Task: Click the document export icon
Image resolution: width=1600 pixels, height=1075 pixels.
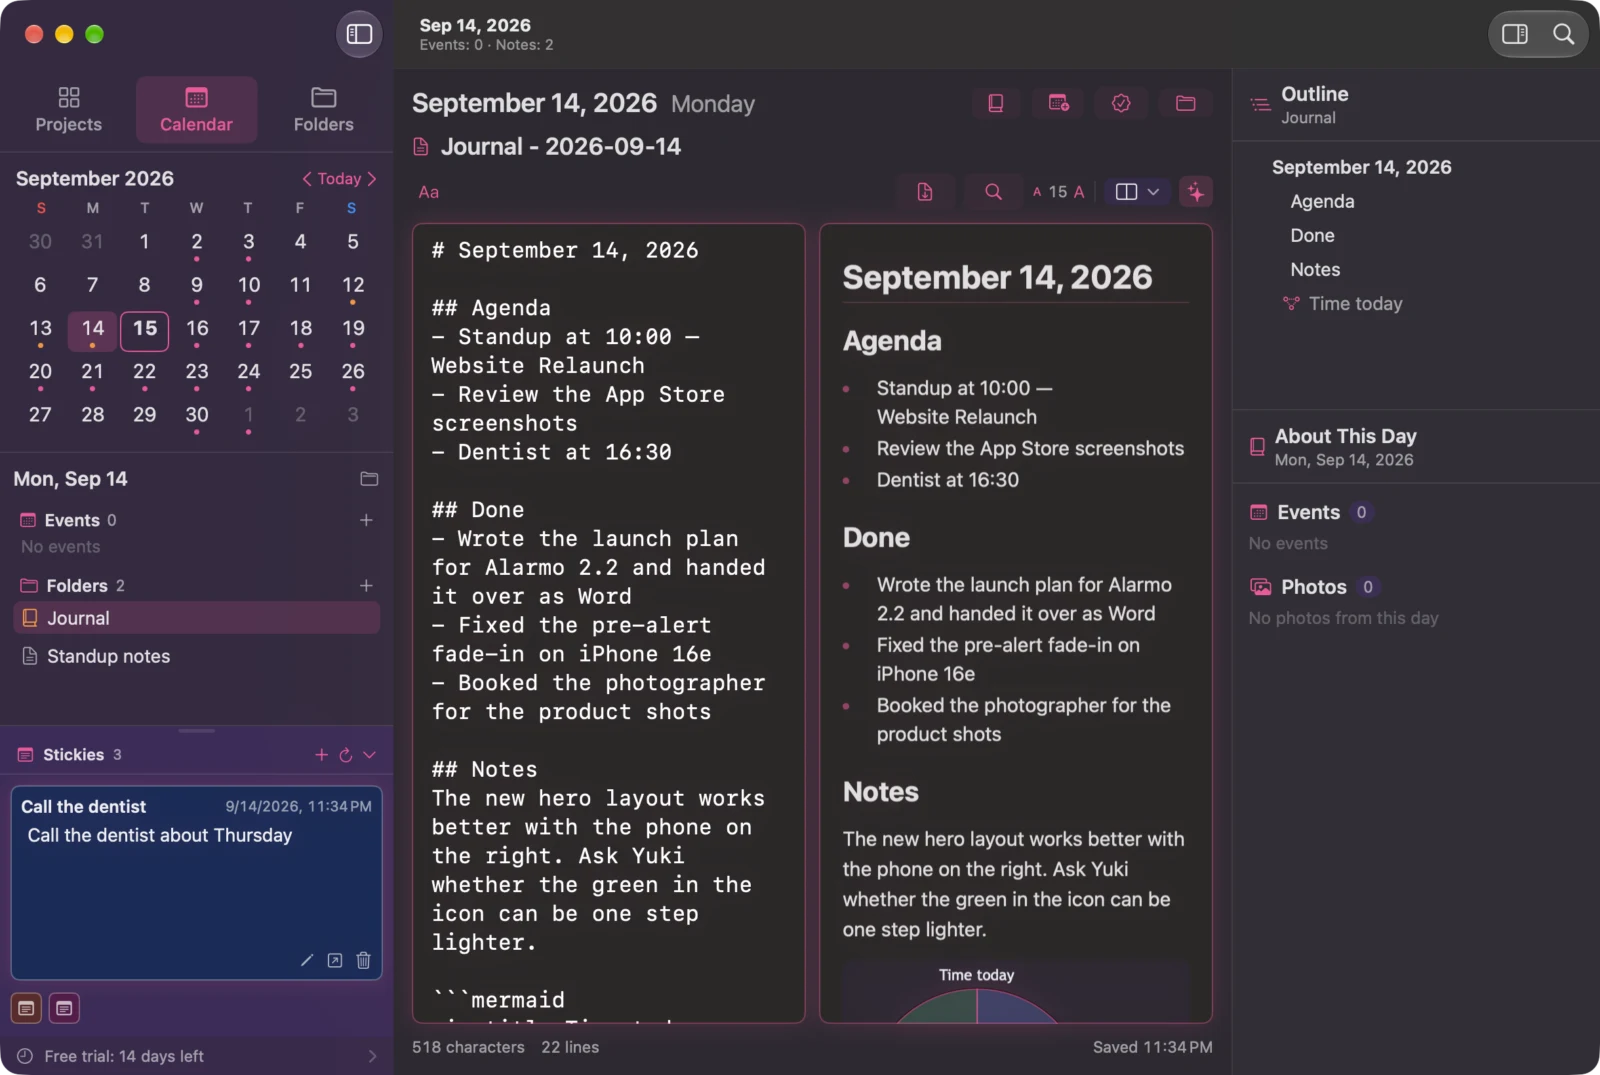Action: tap(925, 192)
